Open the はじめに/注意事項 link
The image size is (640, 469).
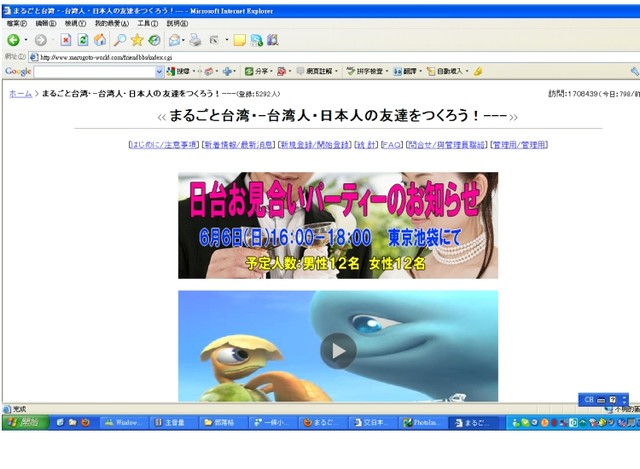[x=164, y=145]
